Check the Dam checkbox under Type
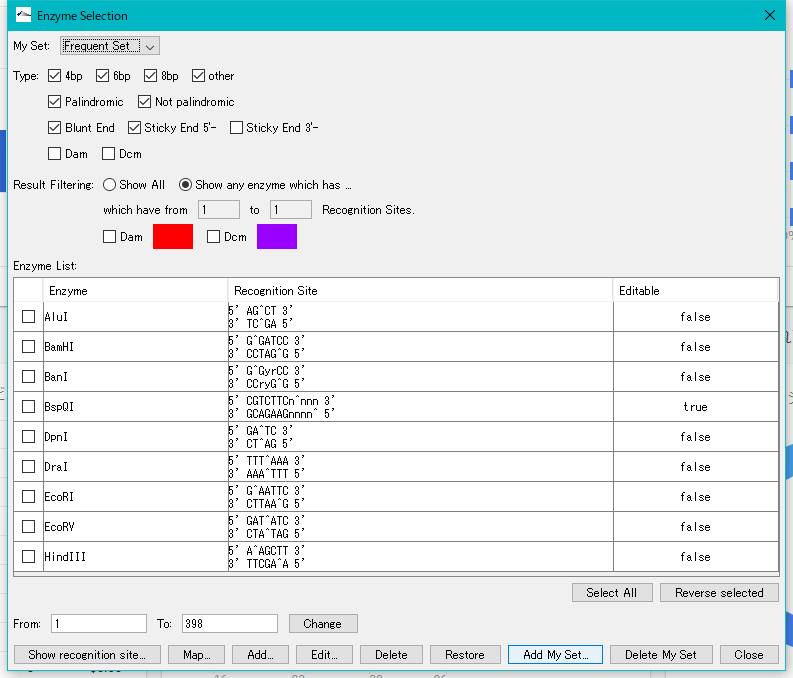 pyautogui.click(x=54, y=154)
